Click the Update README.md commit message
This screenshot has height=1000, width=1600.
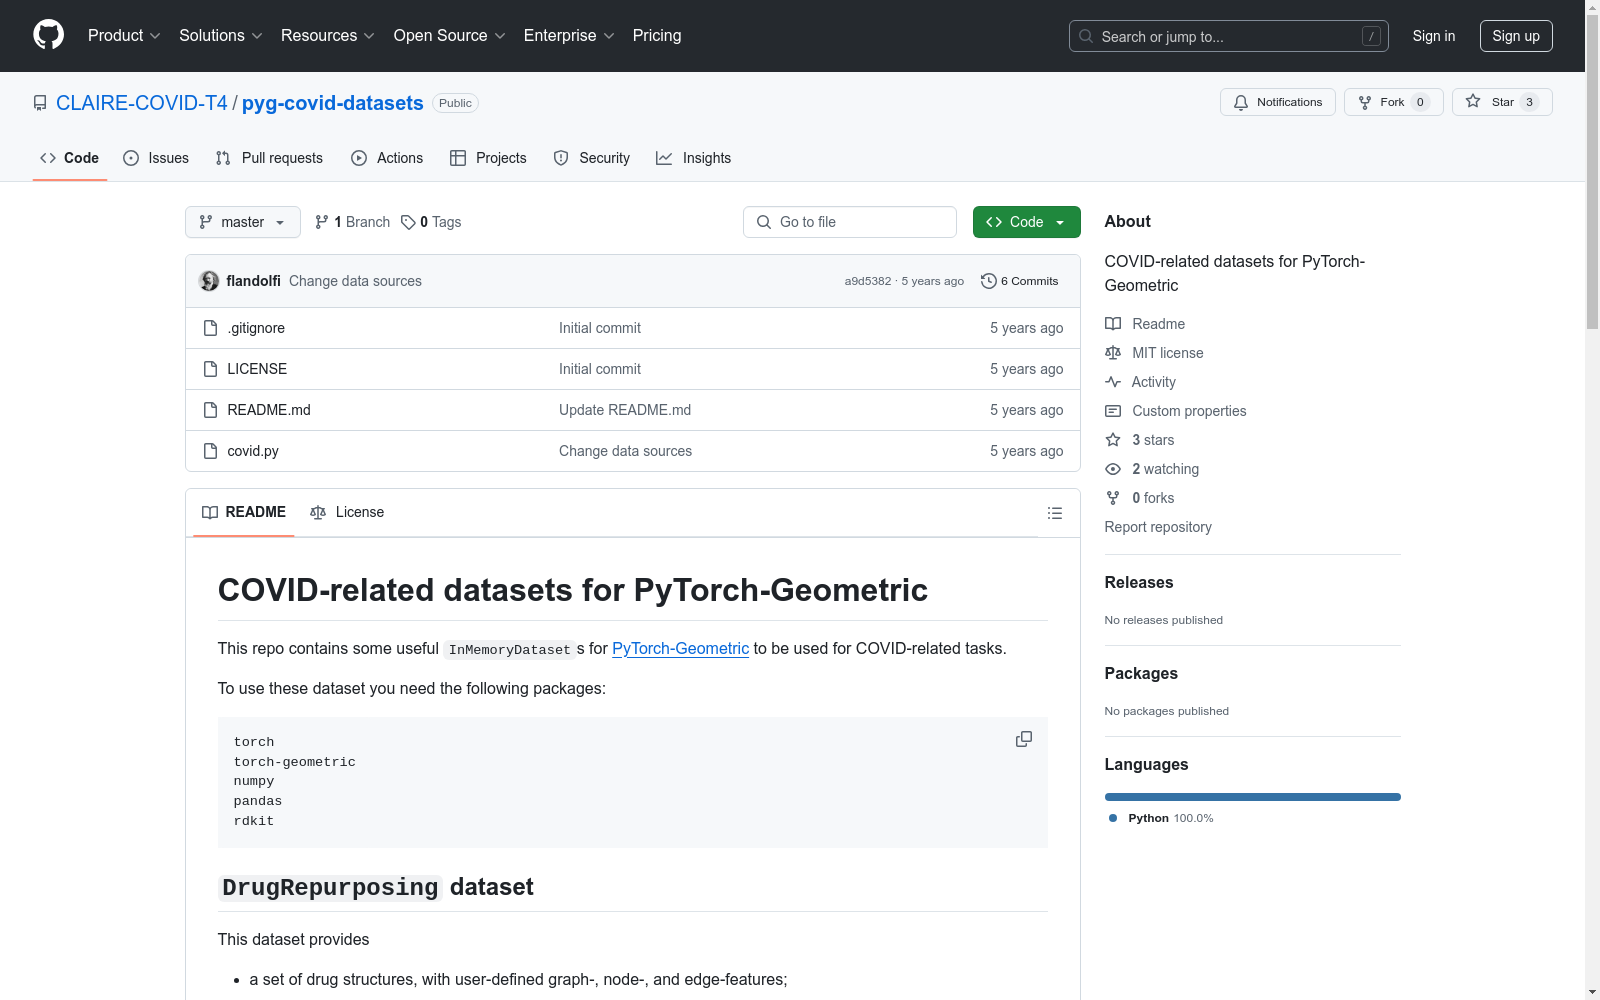point(625,410)
